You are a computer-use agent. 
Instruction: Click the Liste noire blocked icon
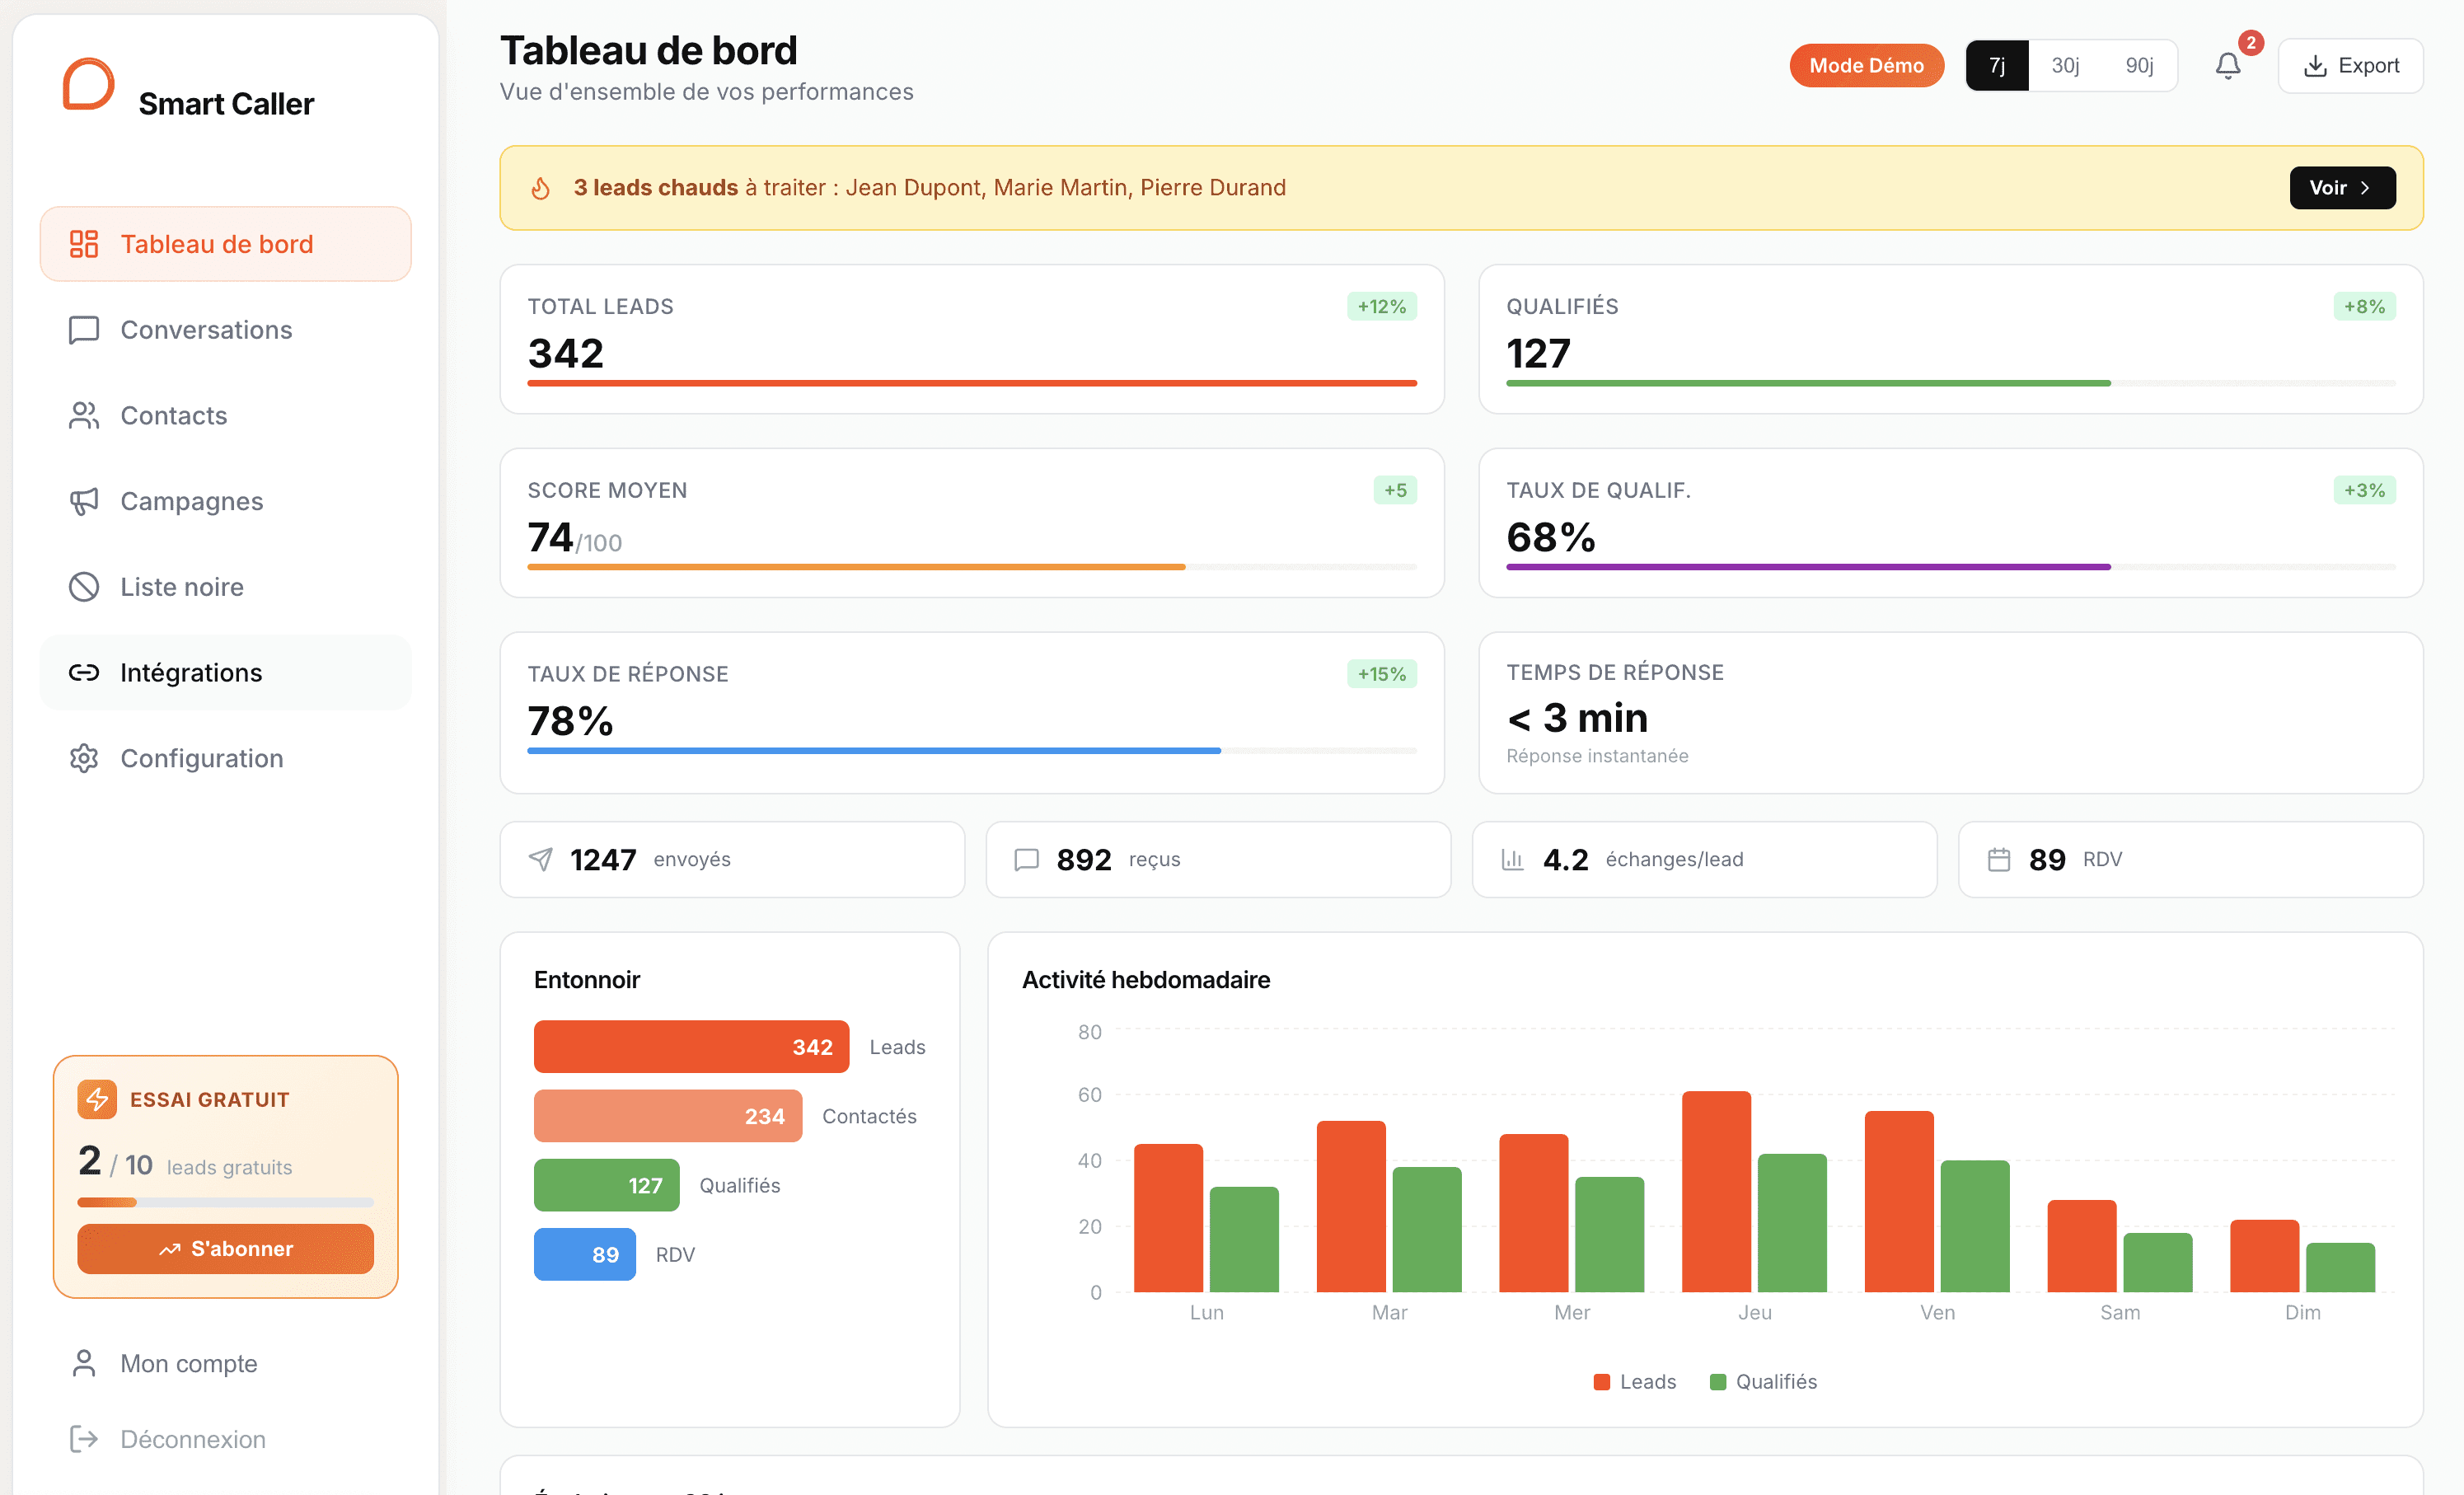84,587
